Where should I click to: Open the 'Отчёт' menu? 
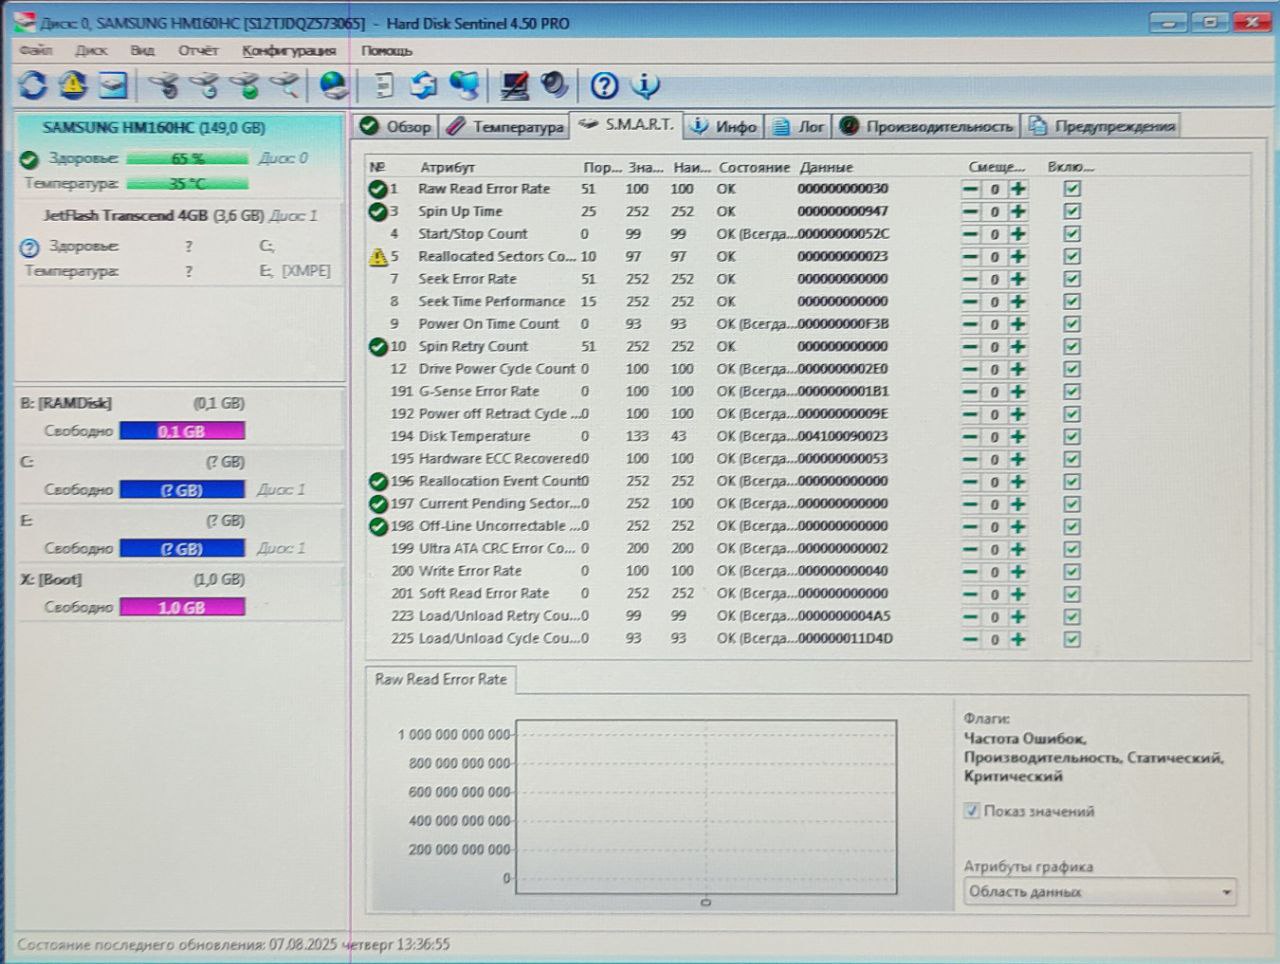[x=198, y=50]
